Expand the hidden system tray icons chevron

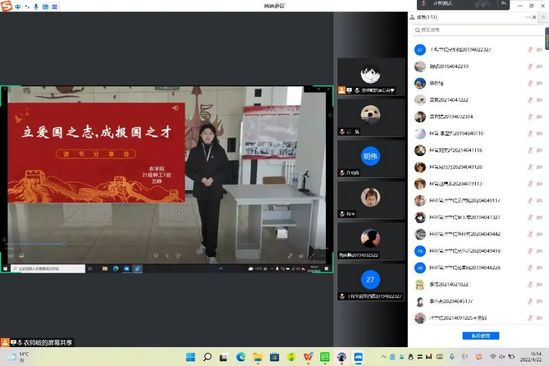pos(383,357)
